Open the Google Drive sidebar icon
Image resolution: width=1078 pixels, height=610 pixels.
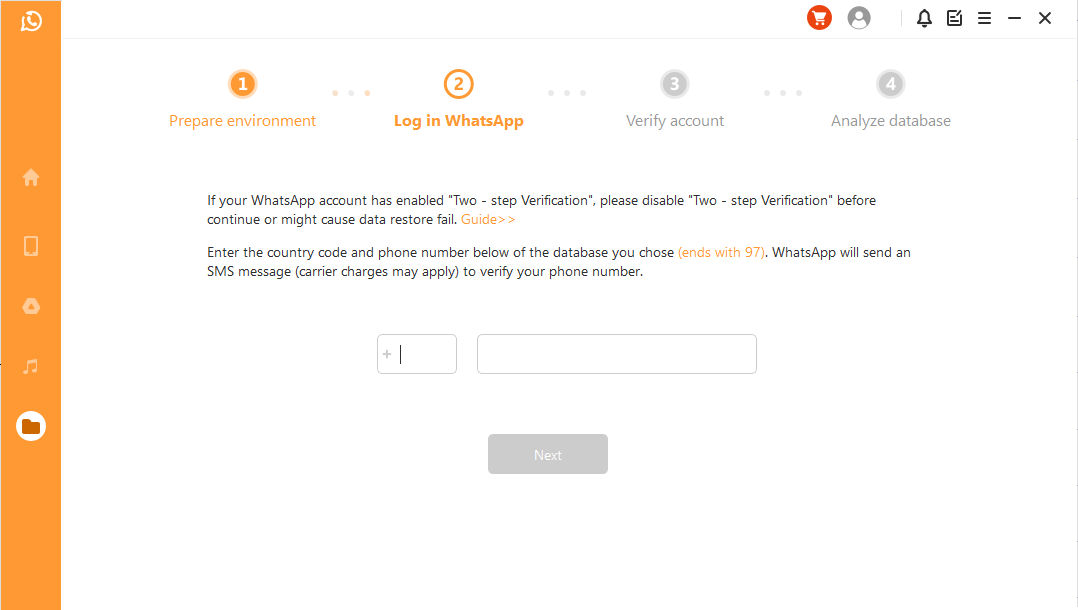coord(31,306)
